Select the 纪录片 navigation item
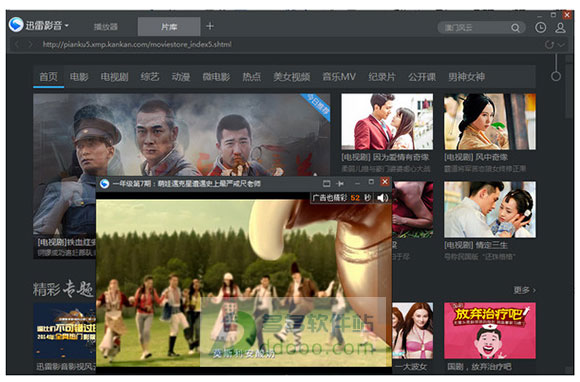Screen dimensions: 580x382 [382, 77]
